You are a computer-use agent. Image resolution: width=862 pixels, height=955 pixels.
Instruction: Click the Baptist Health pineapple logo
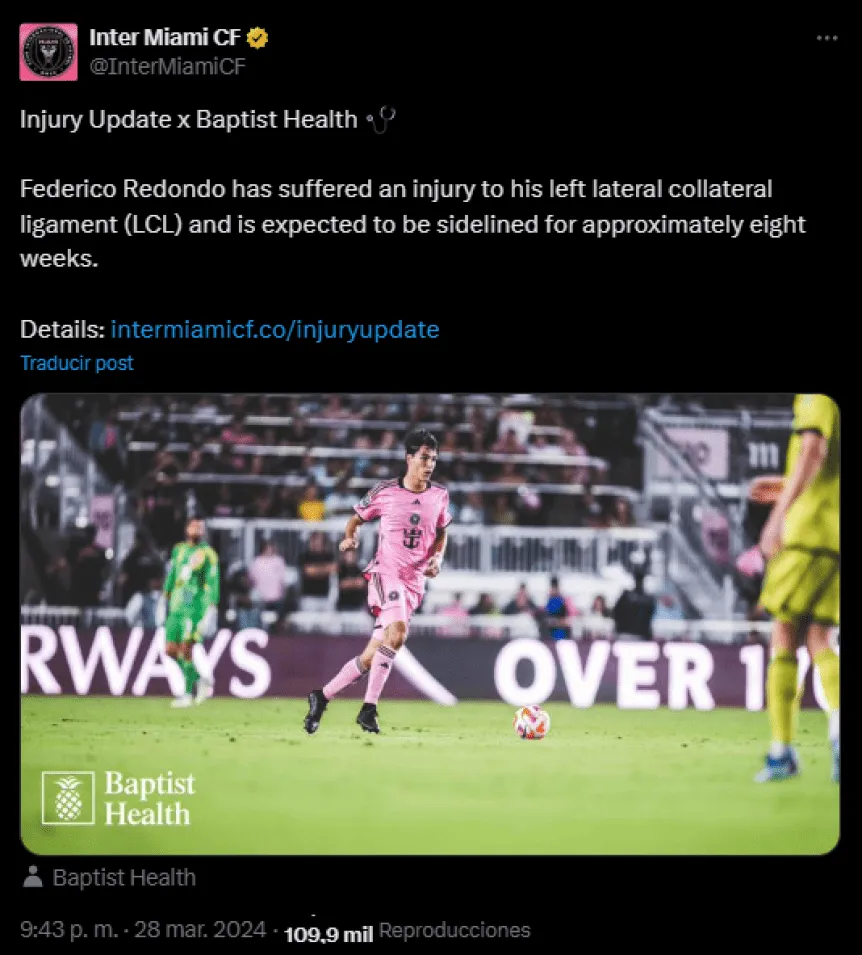pos(68,798)
